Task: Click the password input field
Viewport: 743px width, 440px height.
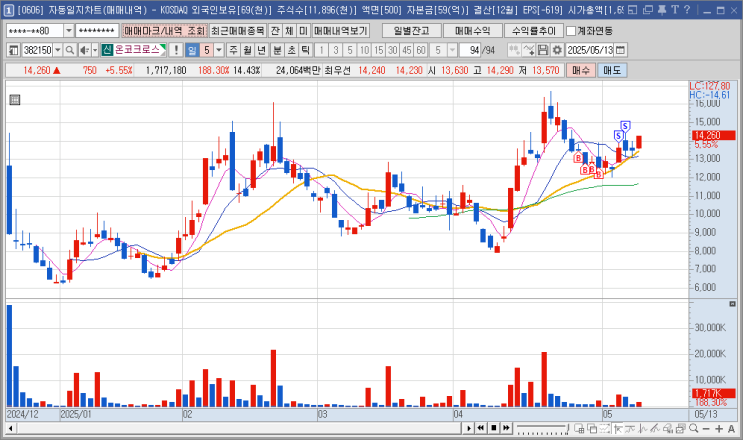Action: click(x=97, y=31)
